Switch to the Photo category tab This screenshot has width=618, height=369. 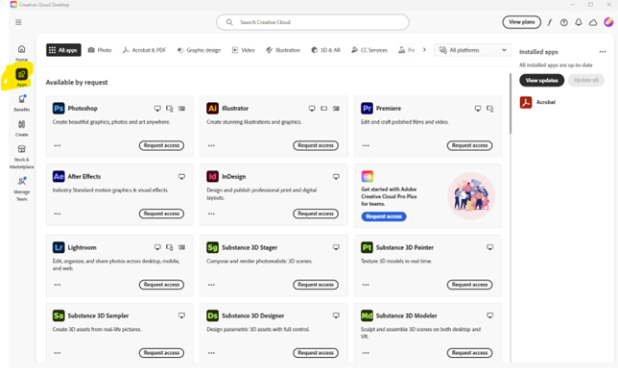[100, 50]
